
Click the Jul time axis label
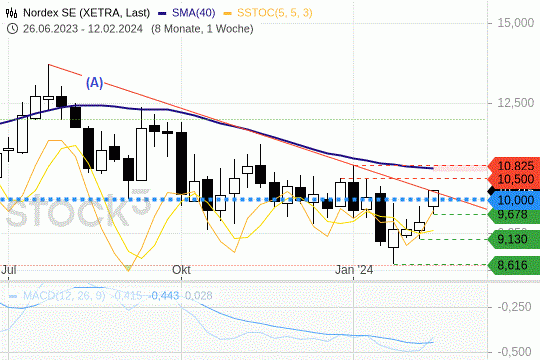(8, 269)
